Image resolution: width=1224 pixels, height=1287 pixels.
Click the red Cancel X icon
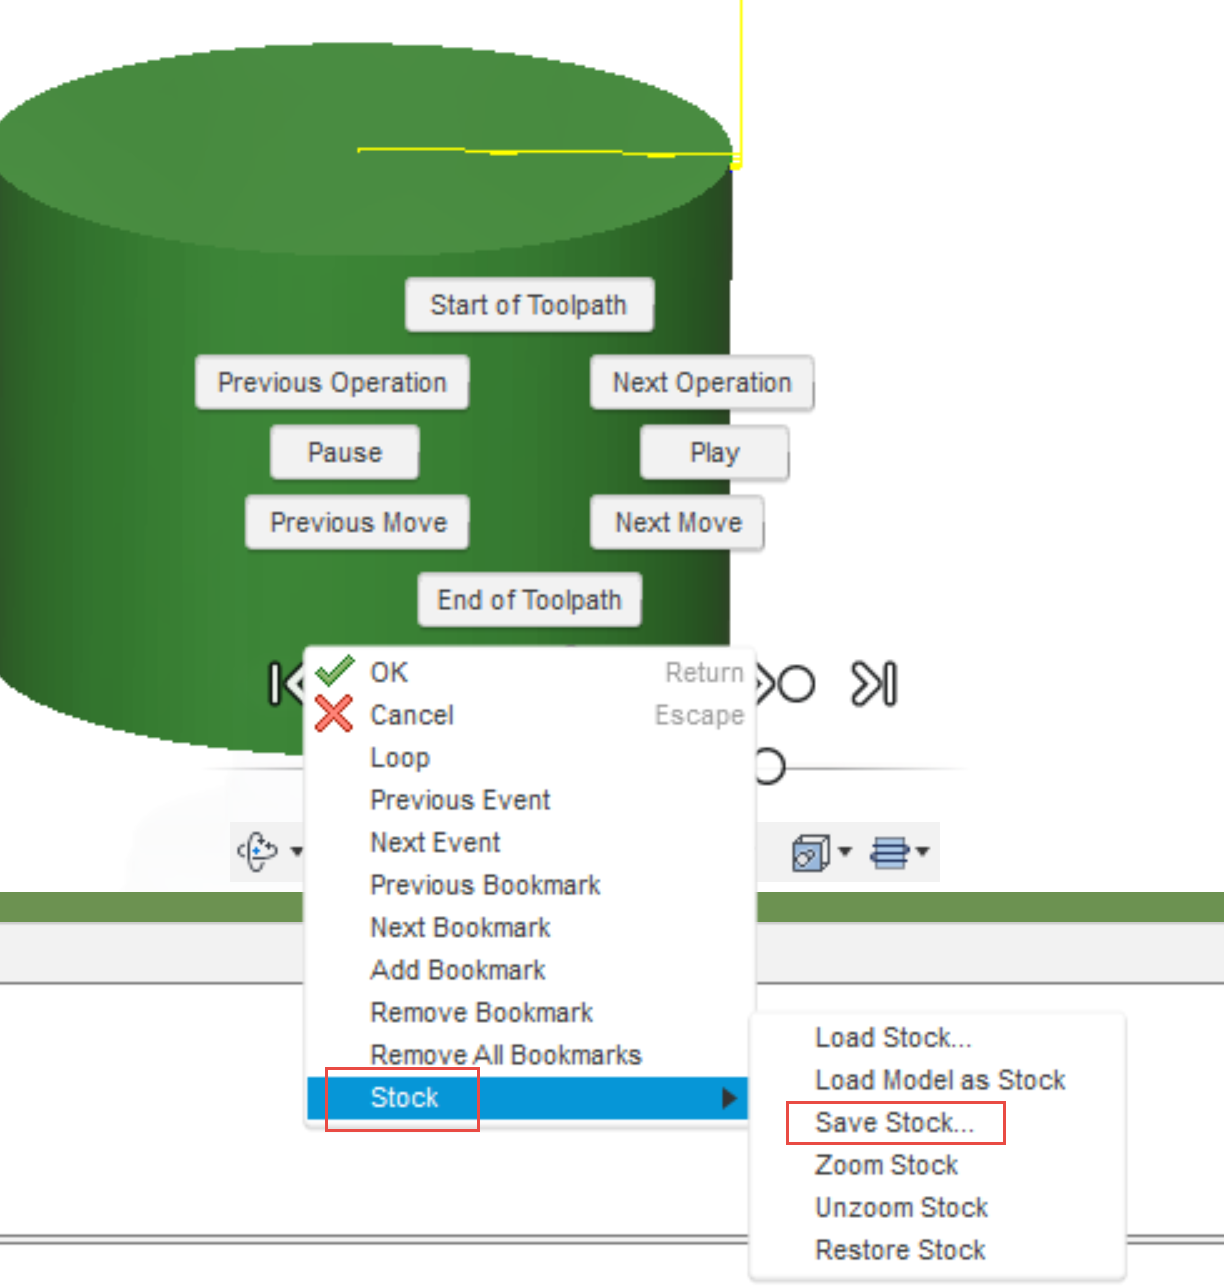pos(334,714)
